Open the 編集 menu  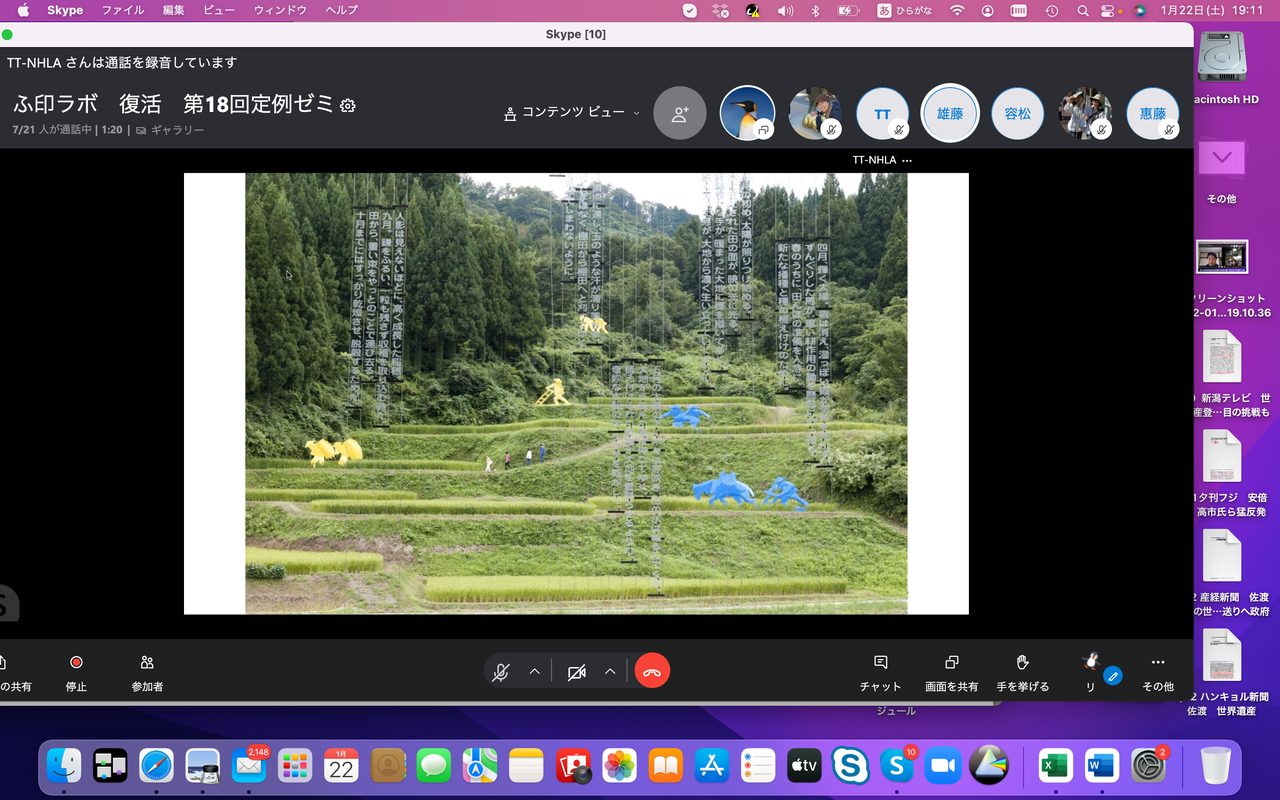click(173, 10)
